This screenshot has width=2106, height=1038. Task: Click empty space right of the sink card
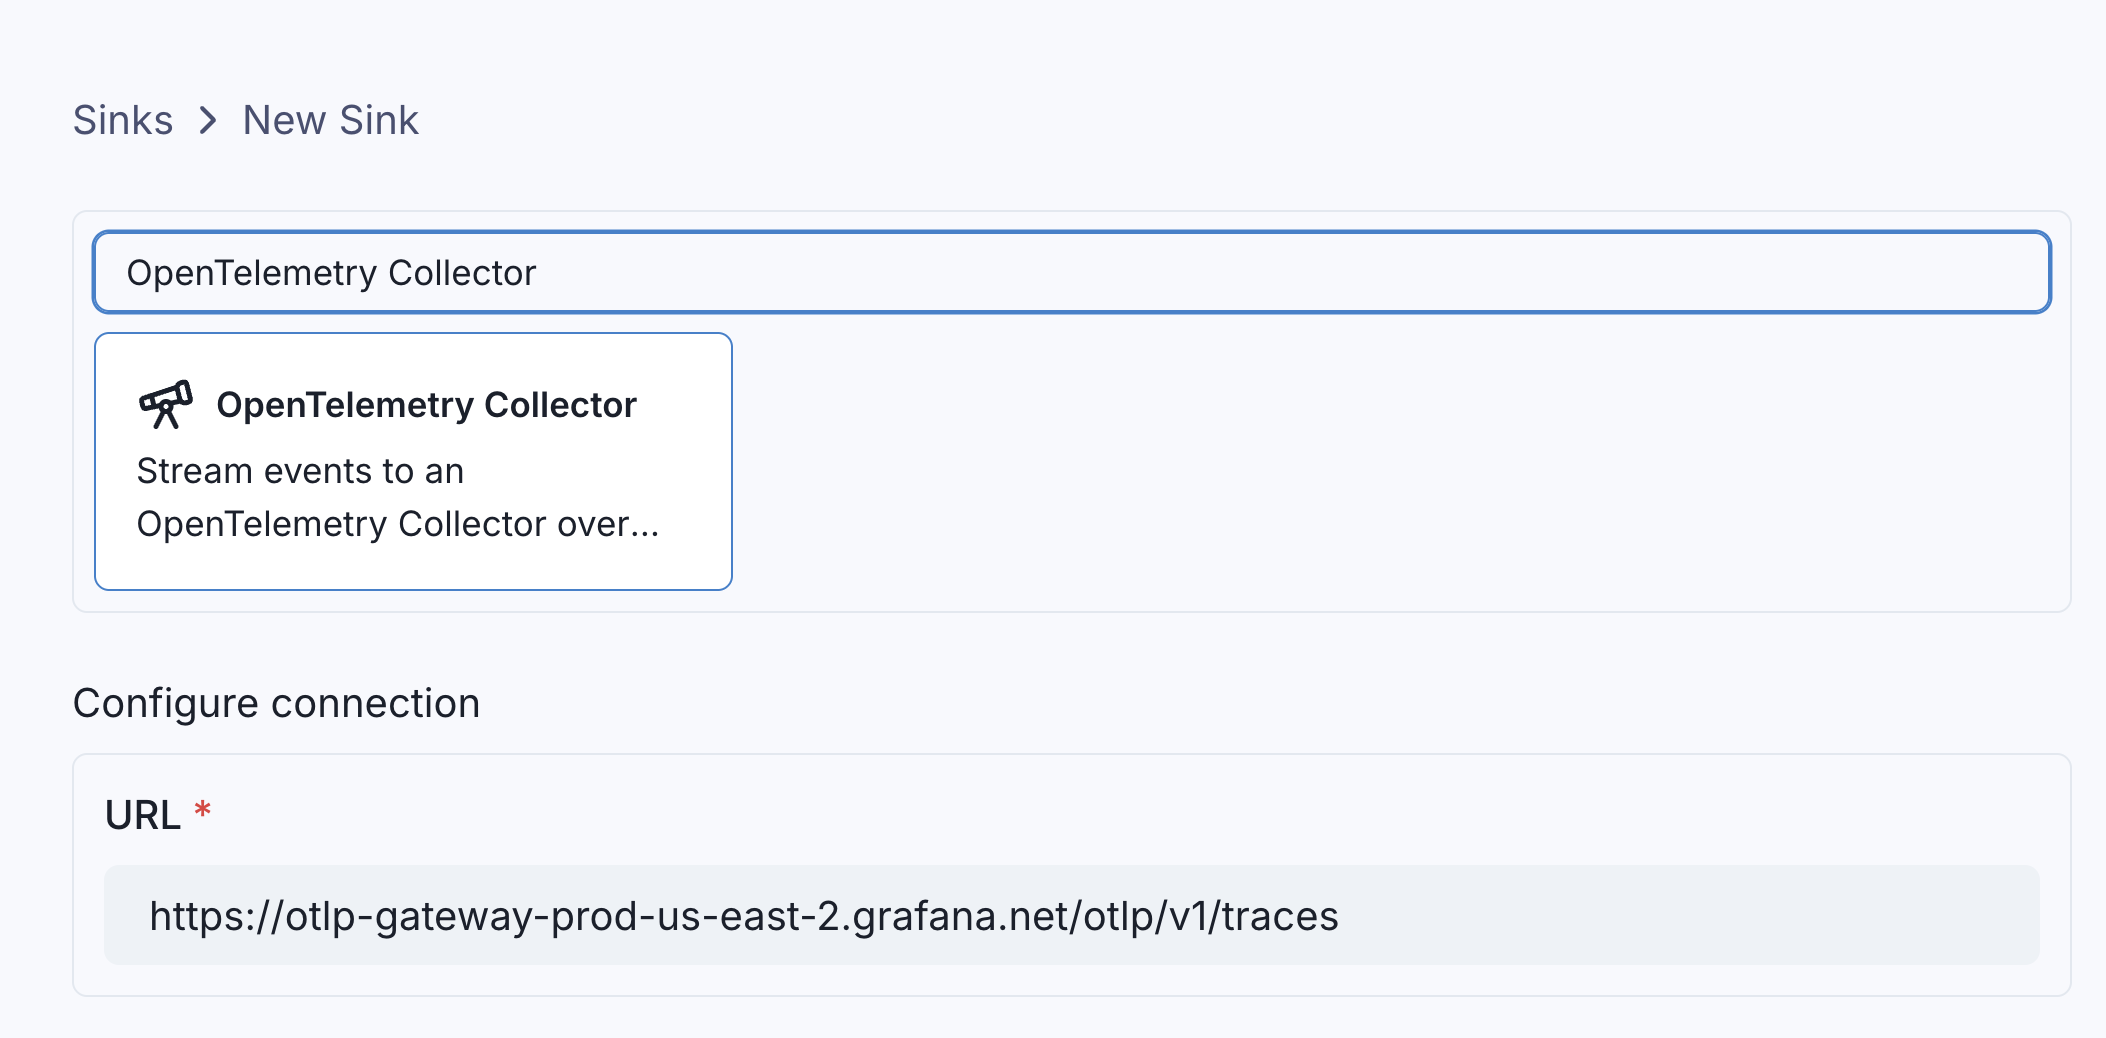pos(1400,462)
